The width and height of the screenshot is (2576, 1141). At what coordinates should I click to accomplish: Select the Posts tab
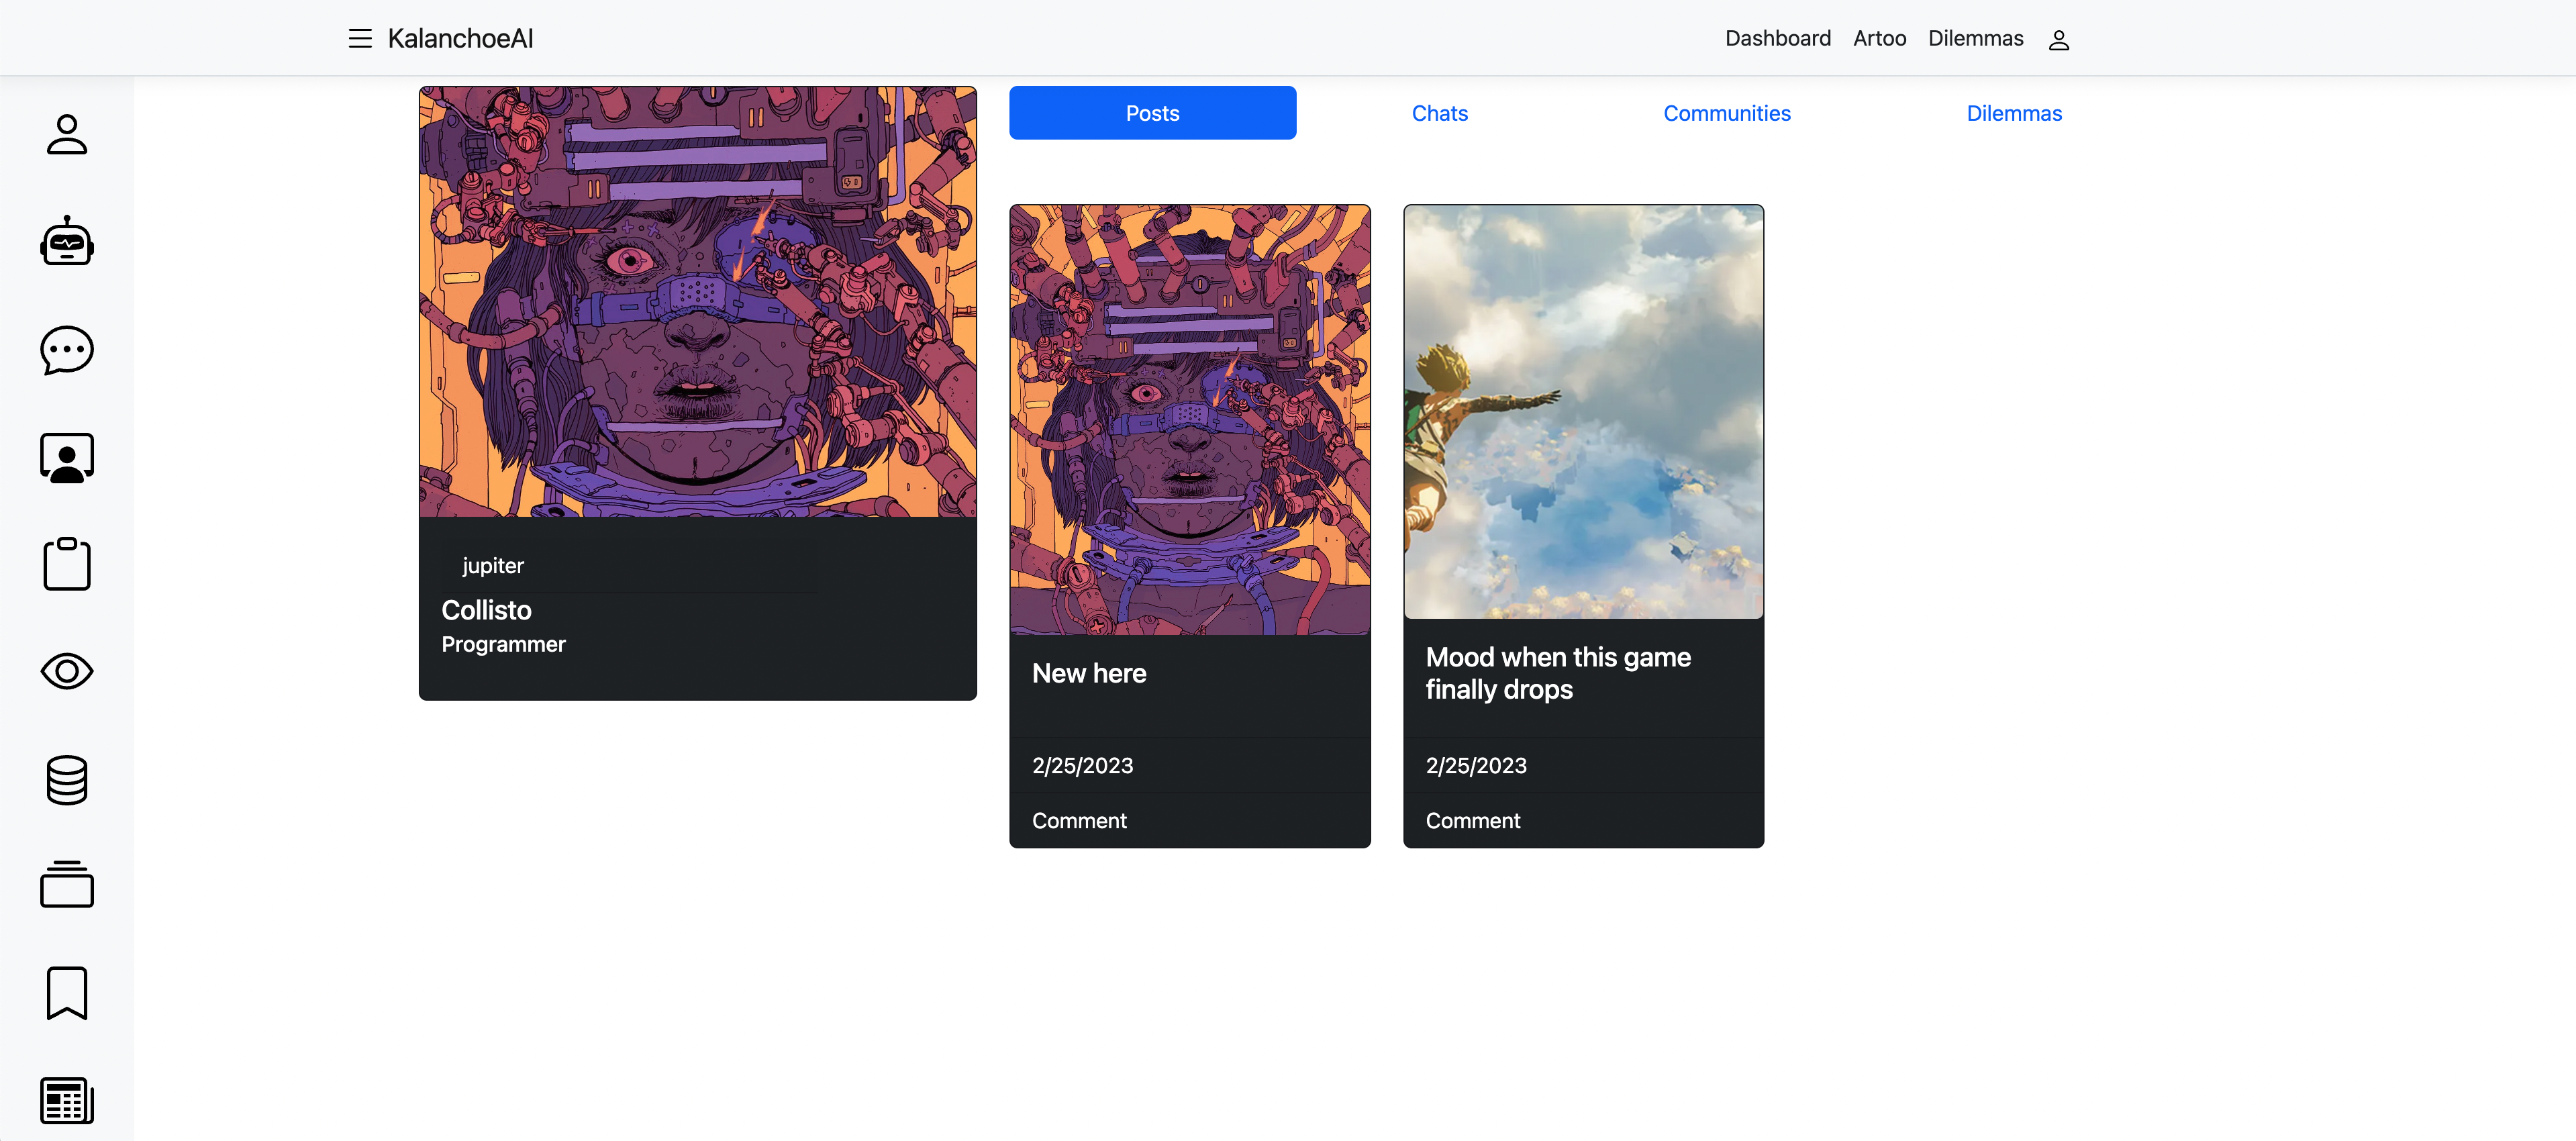point(1152,113)
